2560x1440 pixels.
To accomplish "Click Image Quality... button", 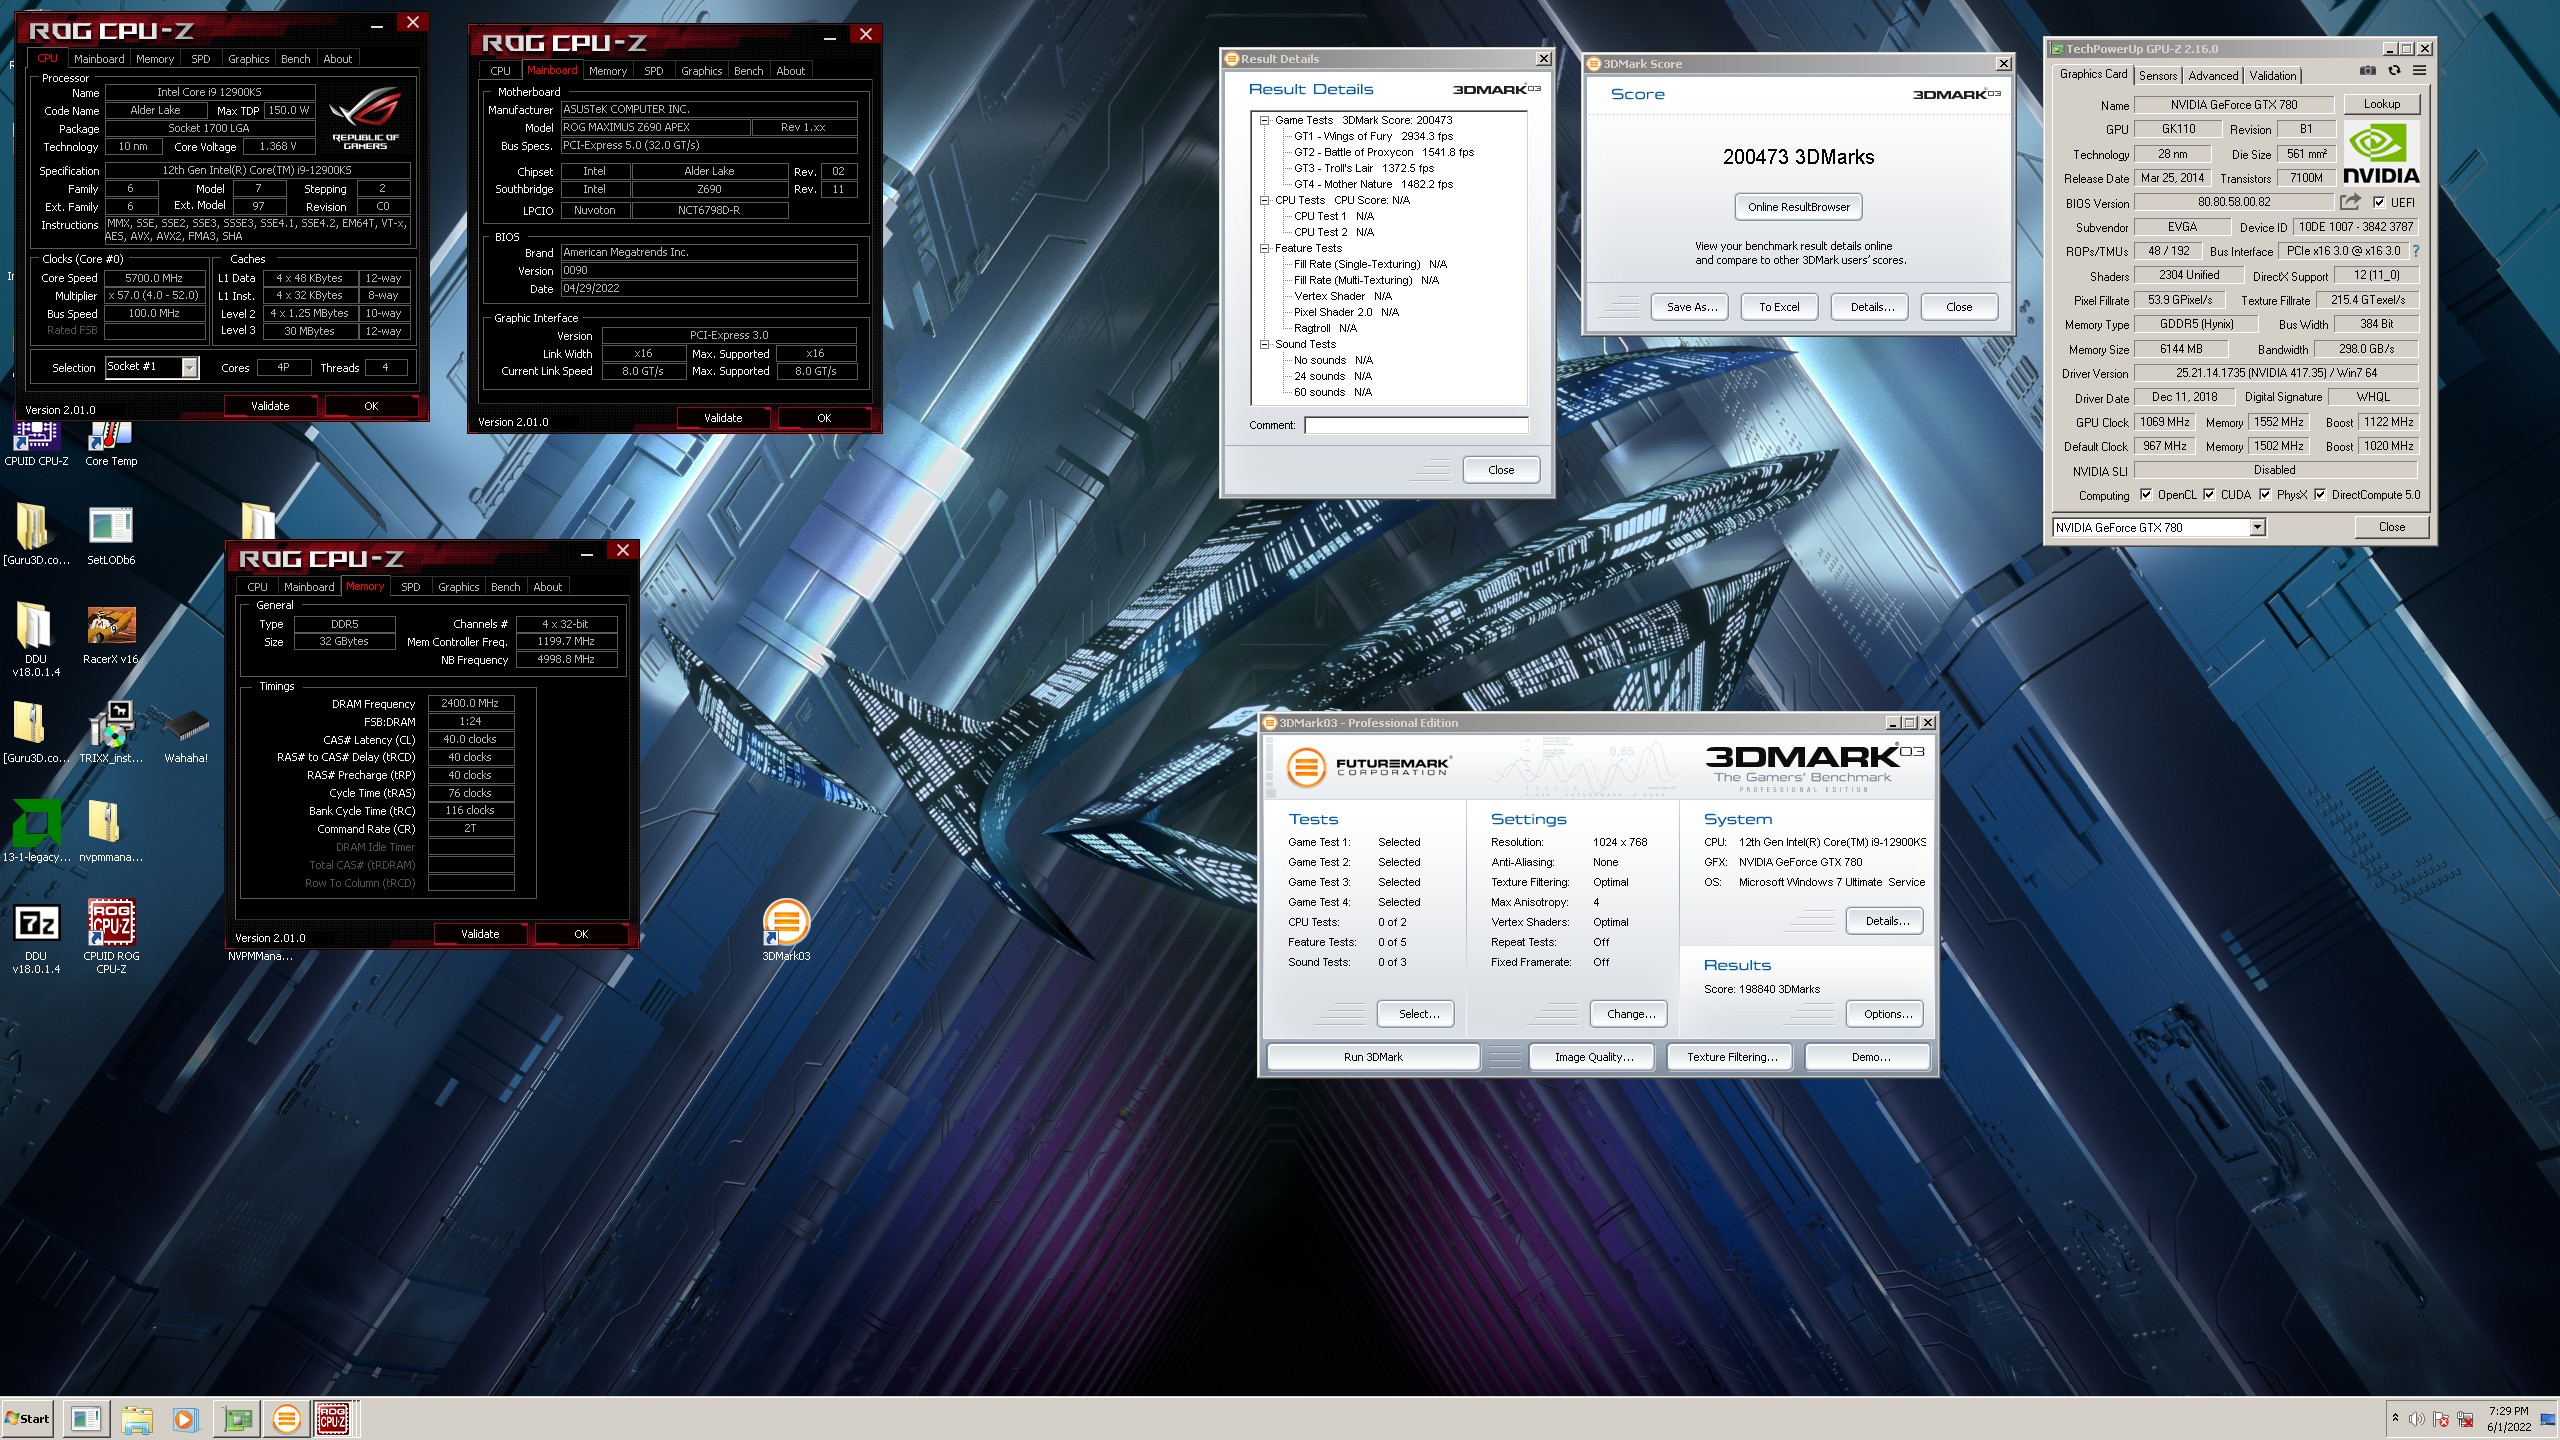I will 1593,1057.
